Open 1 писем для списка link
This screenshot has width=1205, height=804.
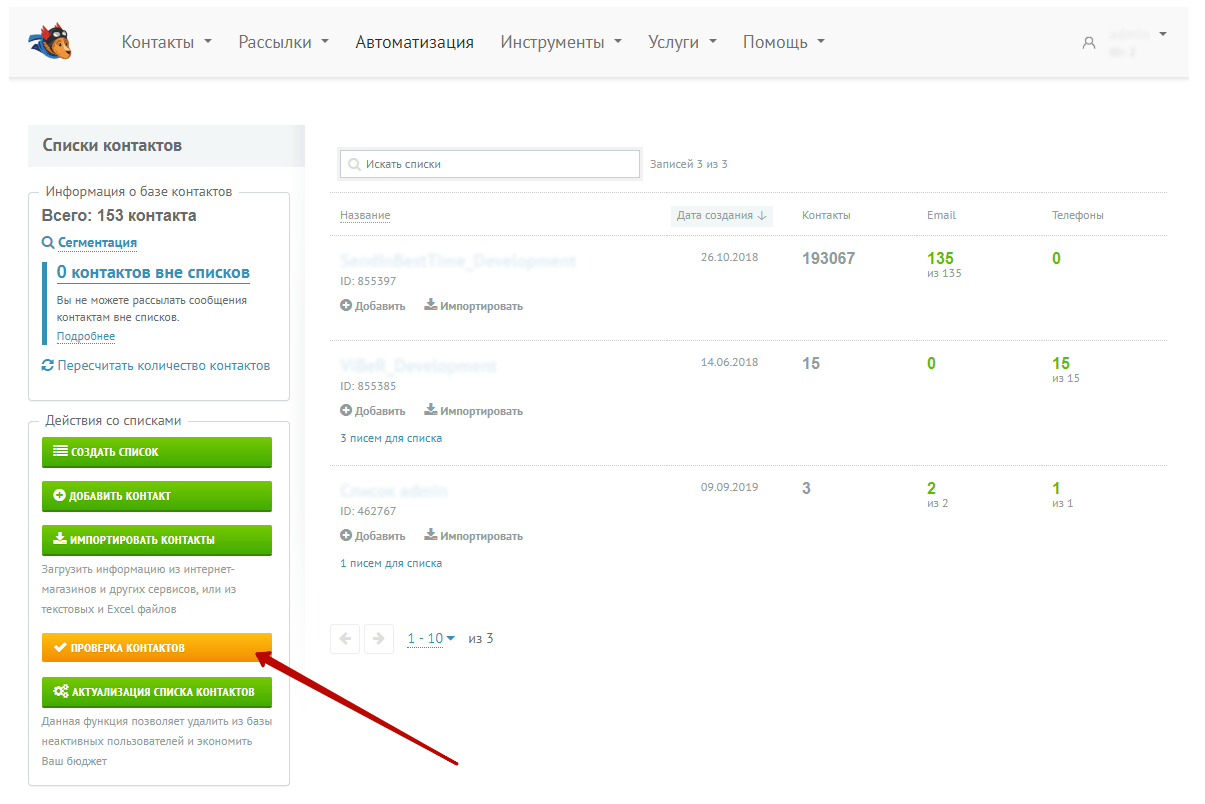[x=391, y=563]
